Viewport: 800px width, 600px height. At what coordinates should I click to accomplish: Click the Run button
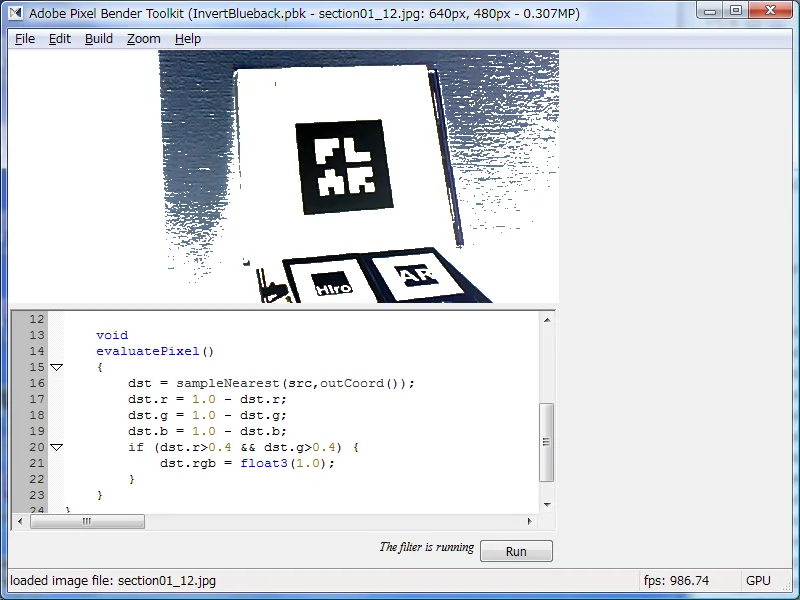pyautogui.click(x=516, y=551)
